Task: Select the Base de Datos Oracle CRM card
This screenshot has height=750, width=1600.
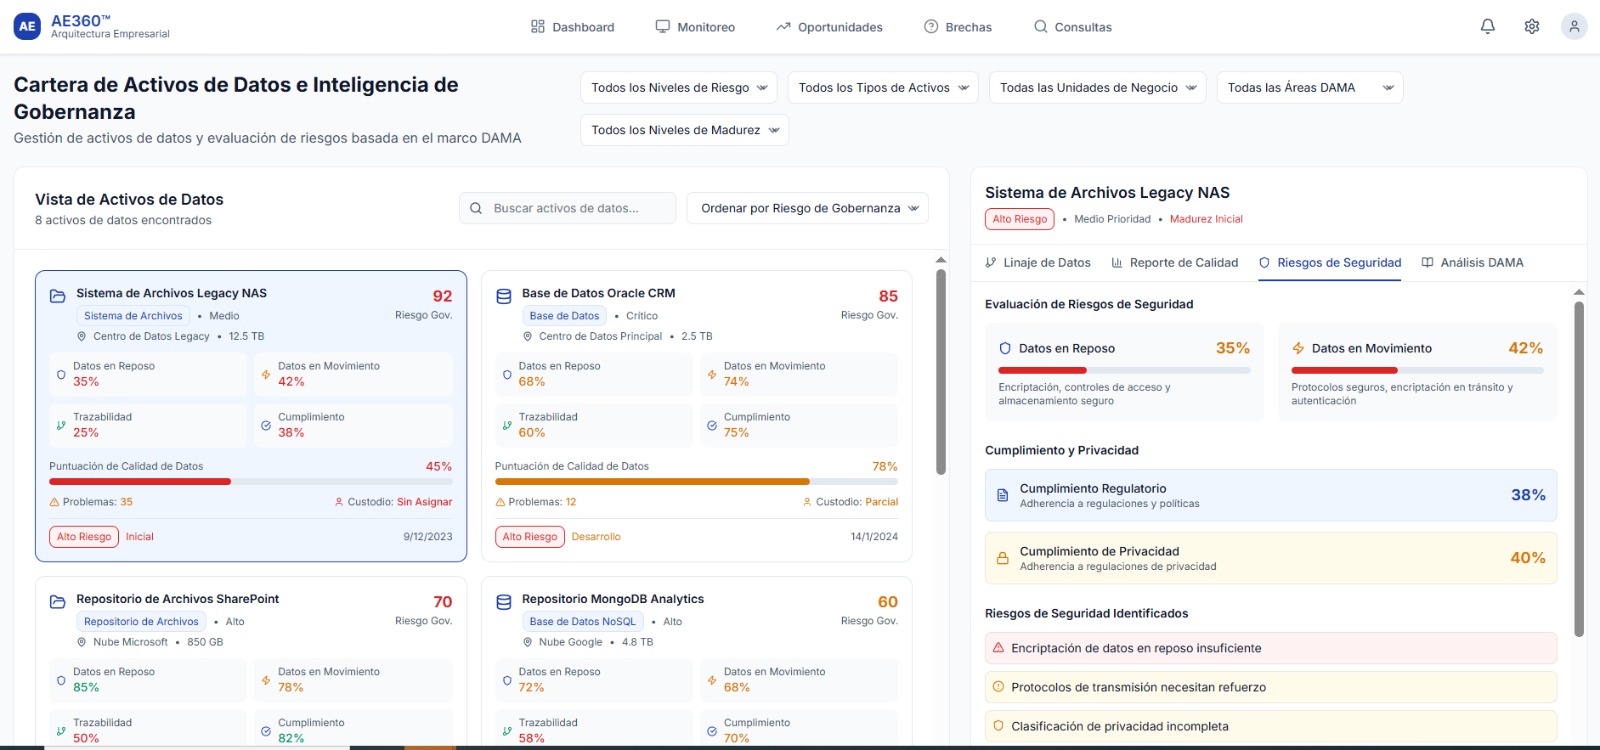Action: click(696, 415)
